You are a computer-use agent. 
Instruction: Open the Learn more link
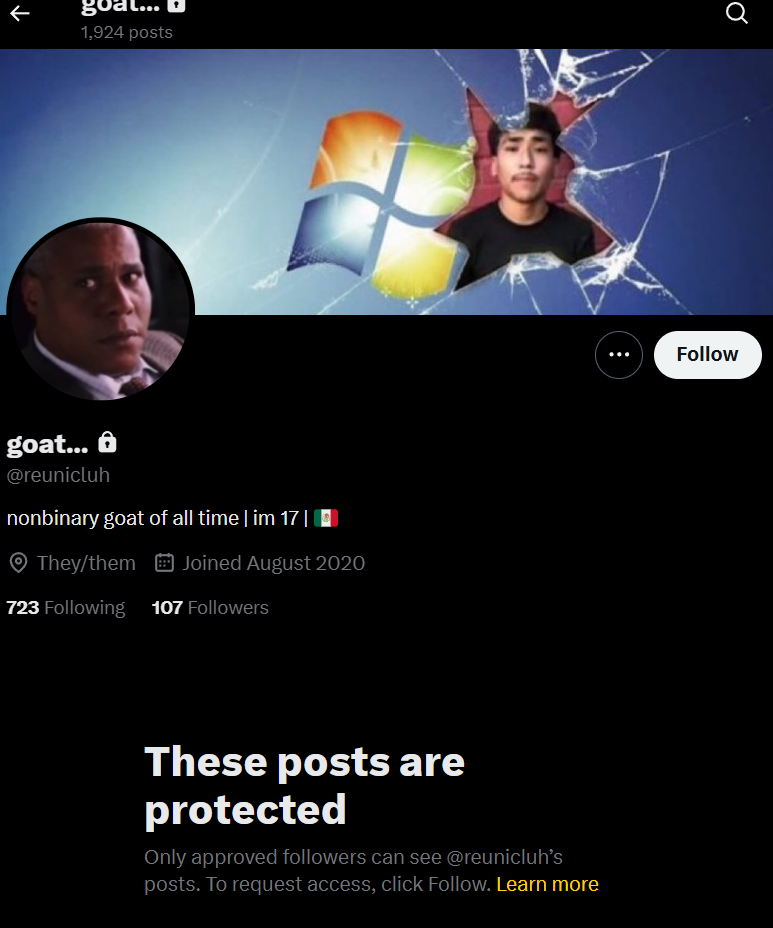tap(547, 884)
